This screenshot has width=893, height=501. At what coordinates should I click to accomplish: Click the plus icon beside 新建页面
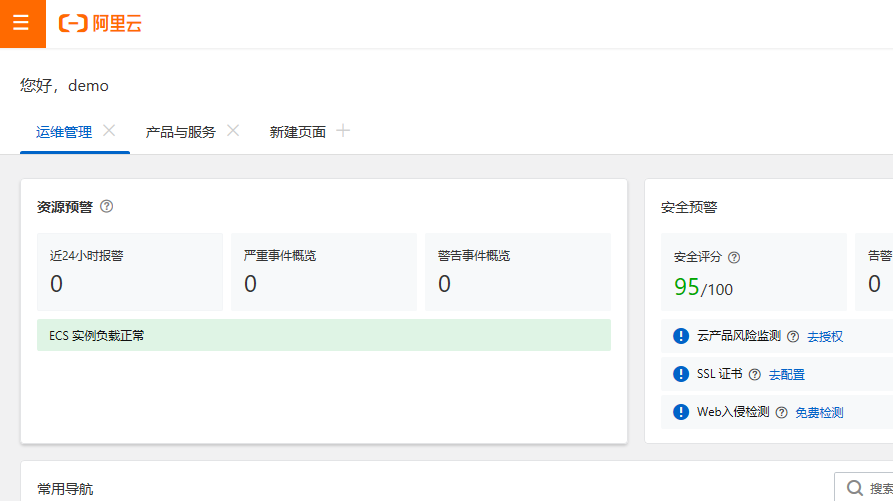coord(343,131)
